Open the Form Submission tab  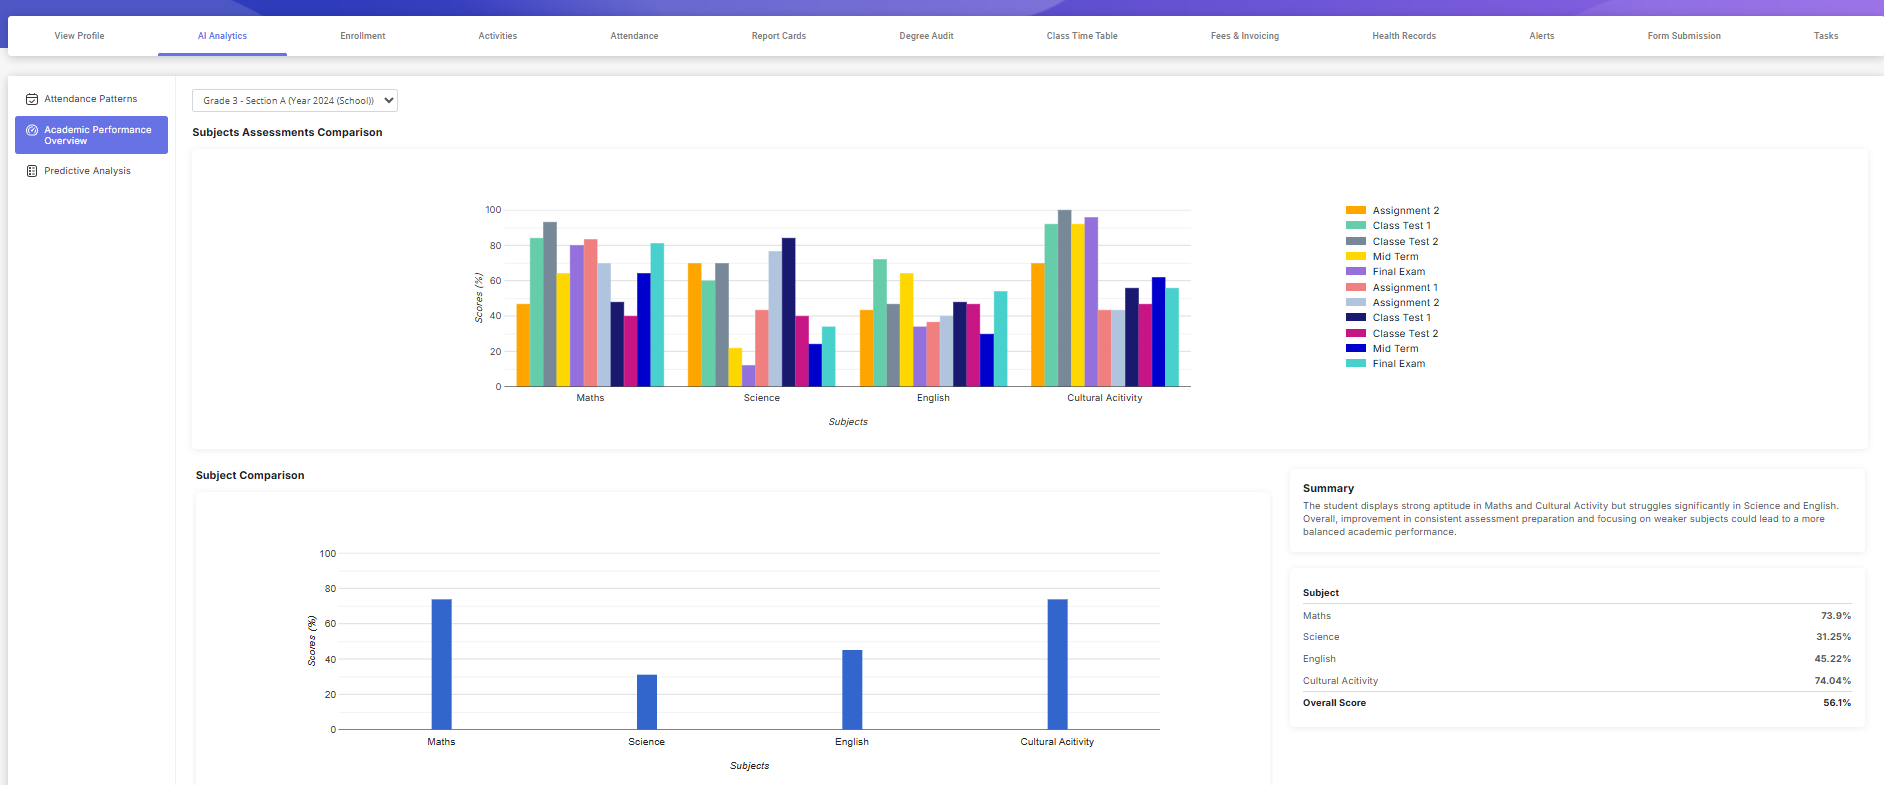1683,36
